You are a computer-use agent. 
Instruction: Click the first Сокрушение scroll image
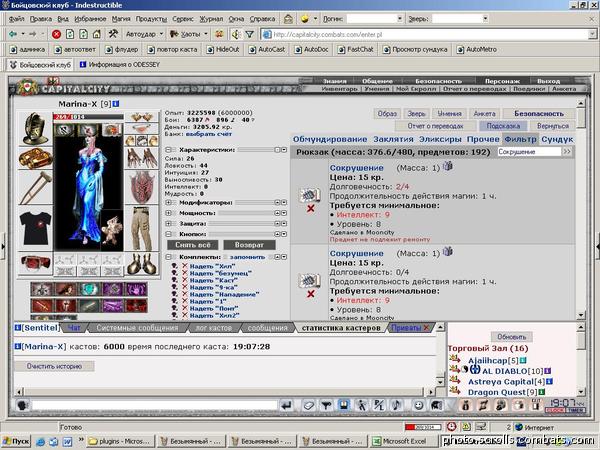point(309,194)
